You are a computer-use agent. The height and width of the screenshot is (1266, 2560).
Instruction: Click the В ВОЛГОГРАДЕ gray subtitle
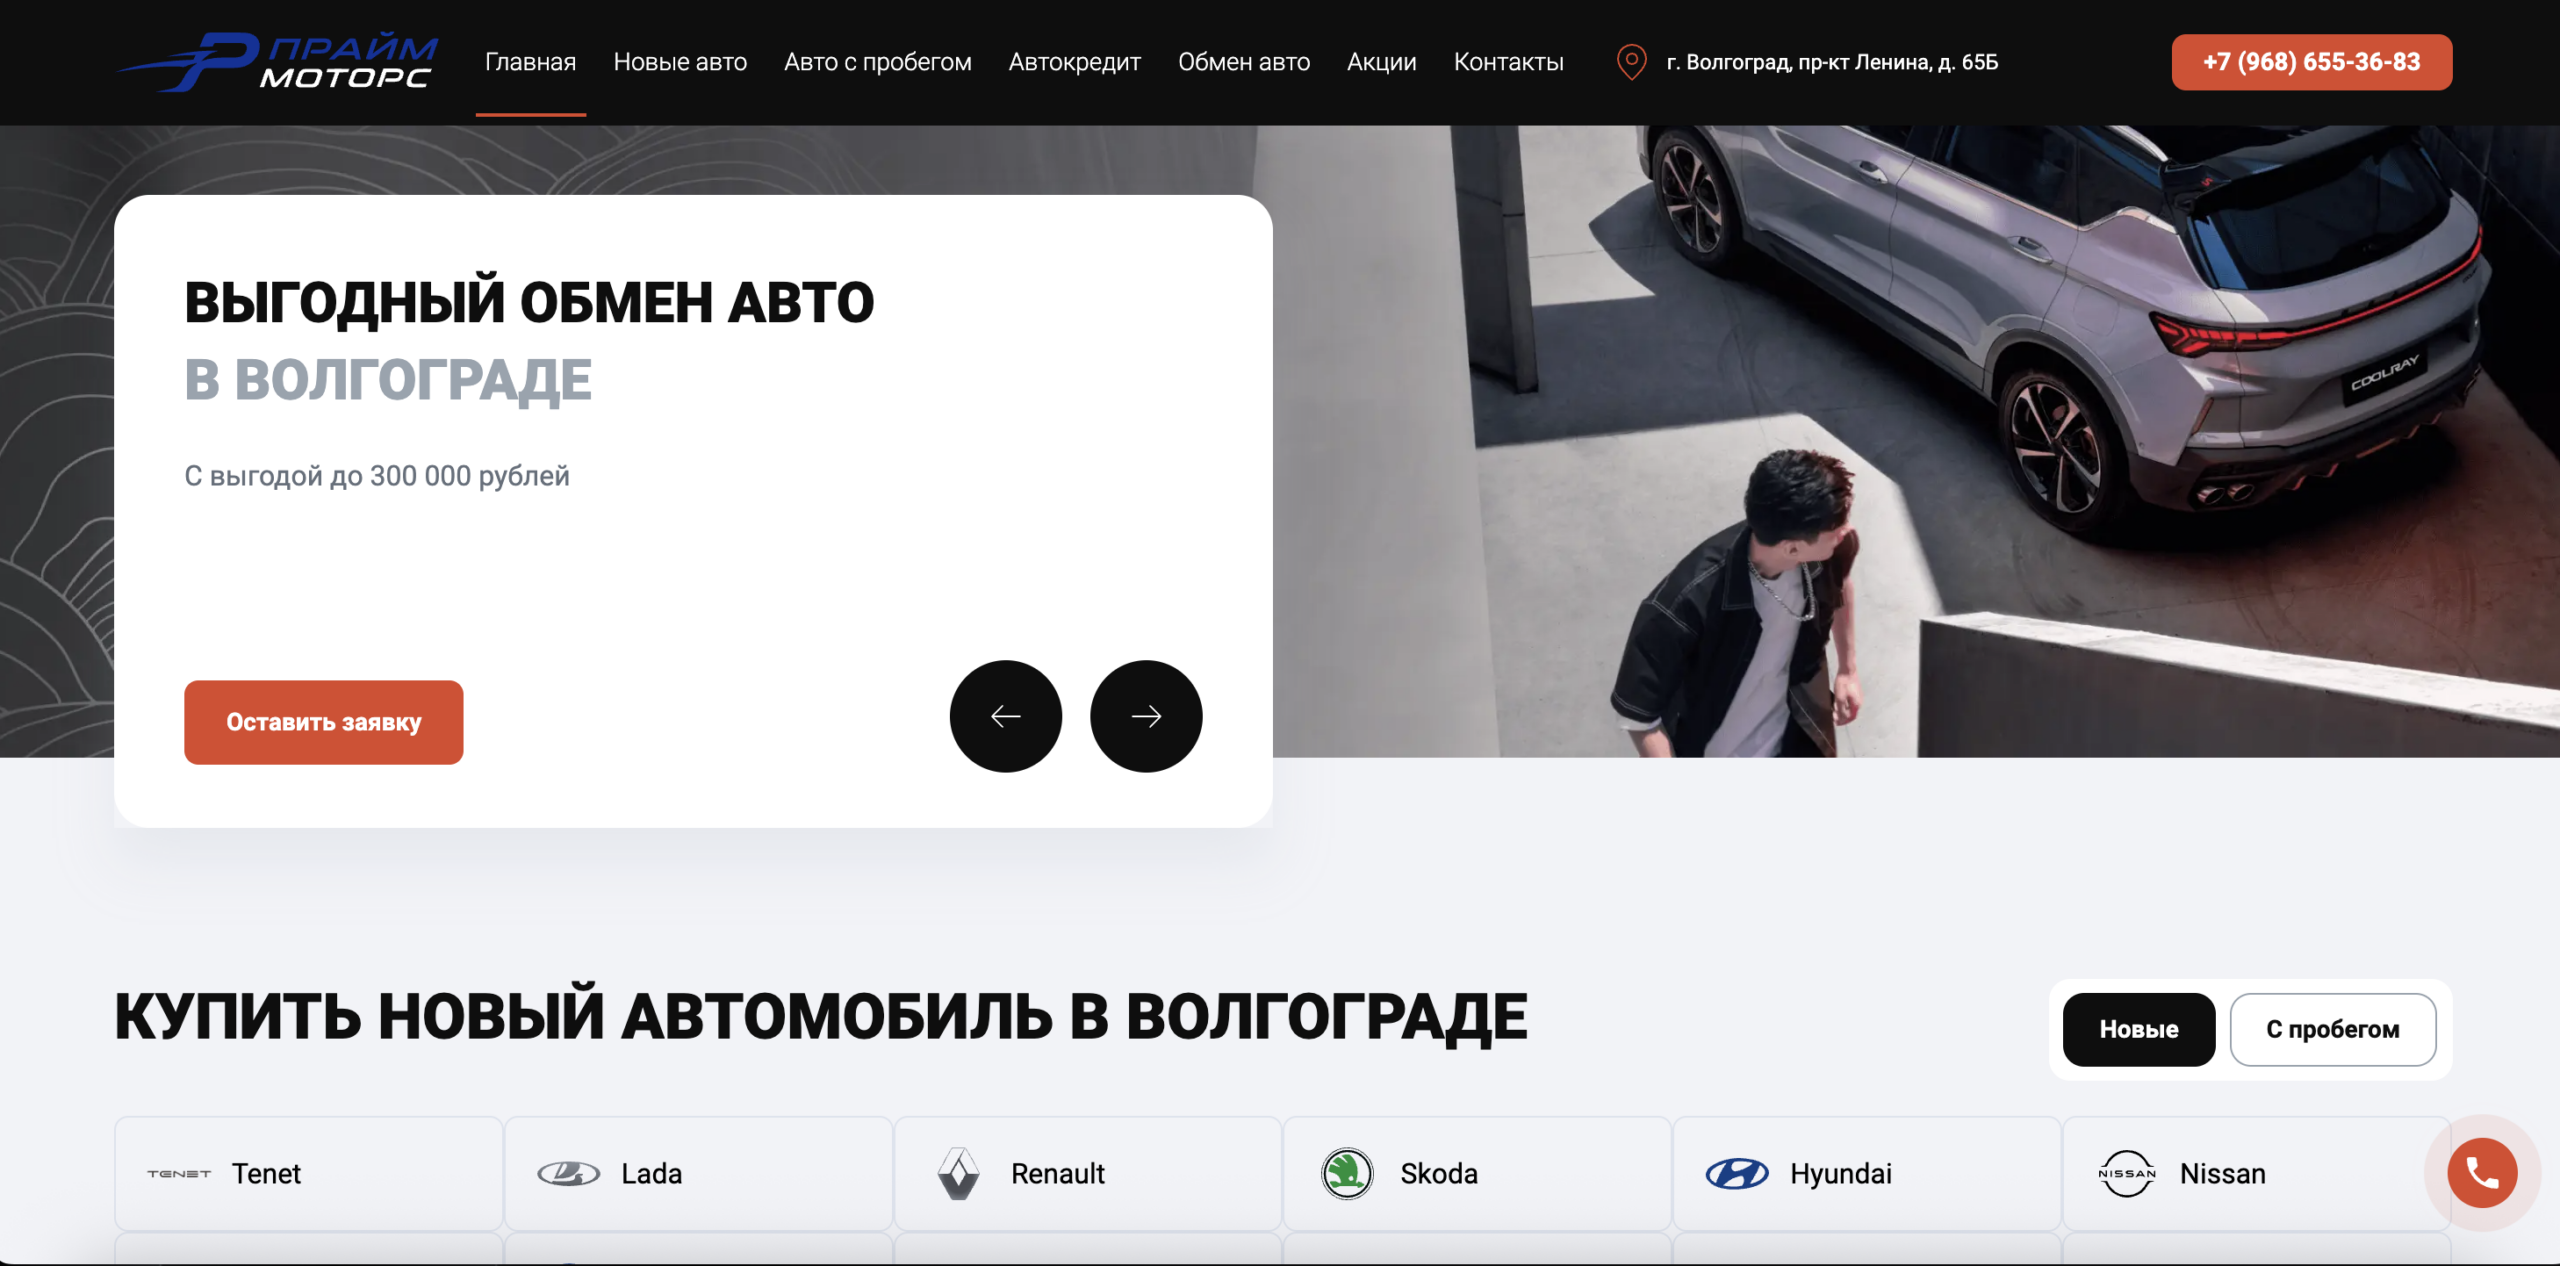point(388,381)
